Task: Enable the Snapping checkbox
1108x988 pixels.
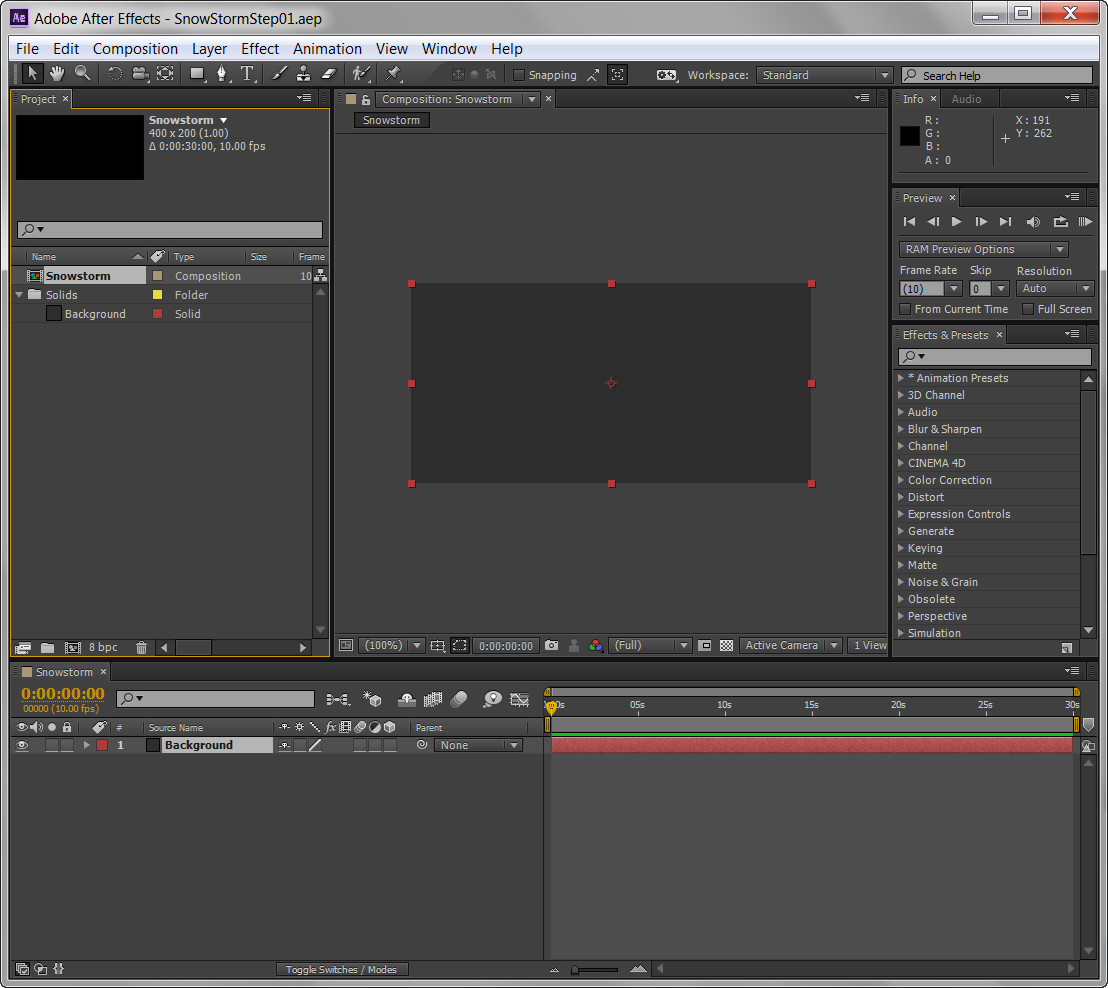Action: [519, 75]
